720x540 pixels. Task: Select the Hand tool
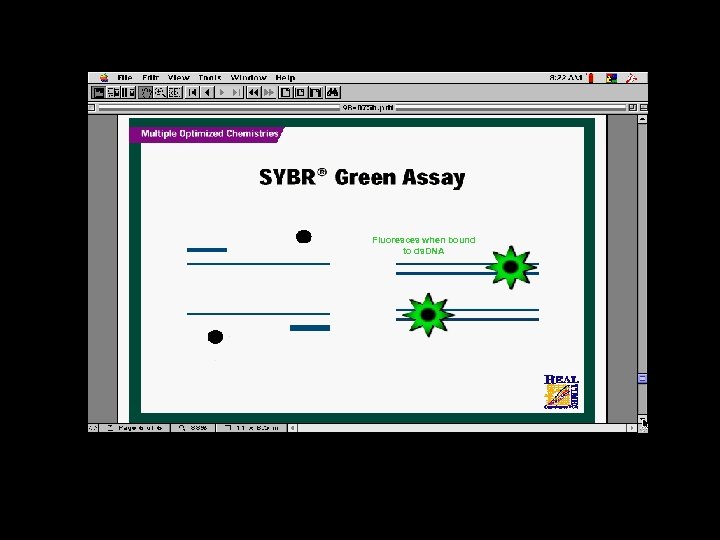click(x=145, y=92)
